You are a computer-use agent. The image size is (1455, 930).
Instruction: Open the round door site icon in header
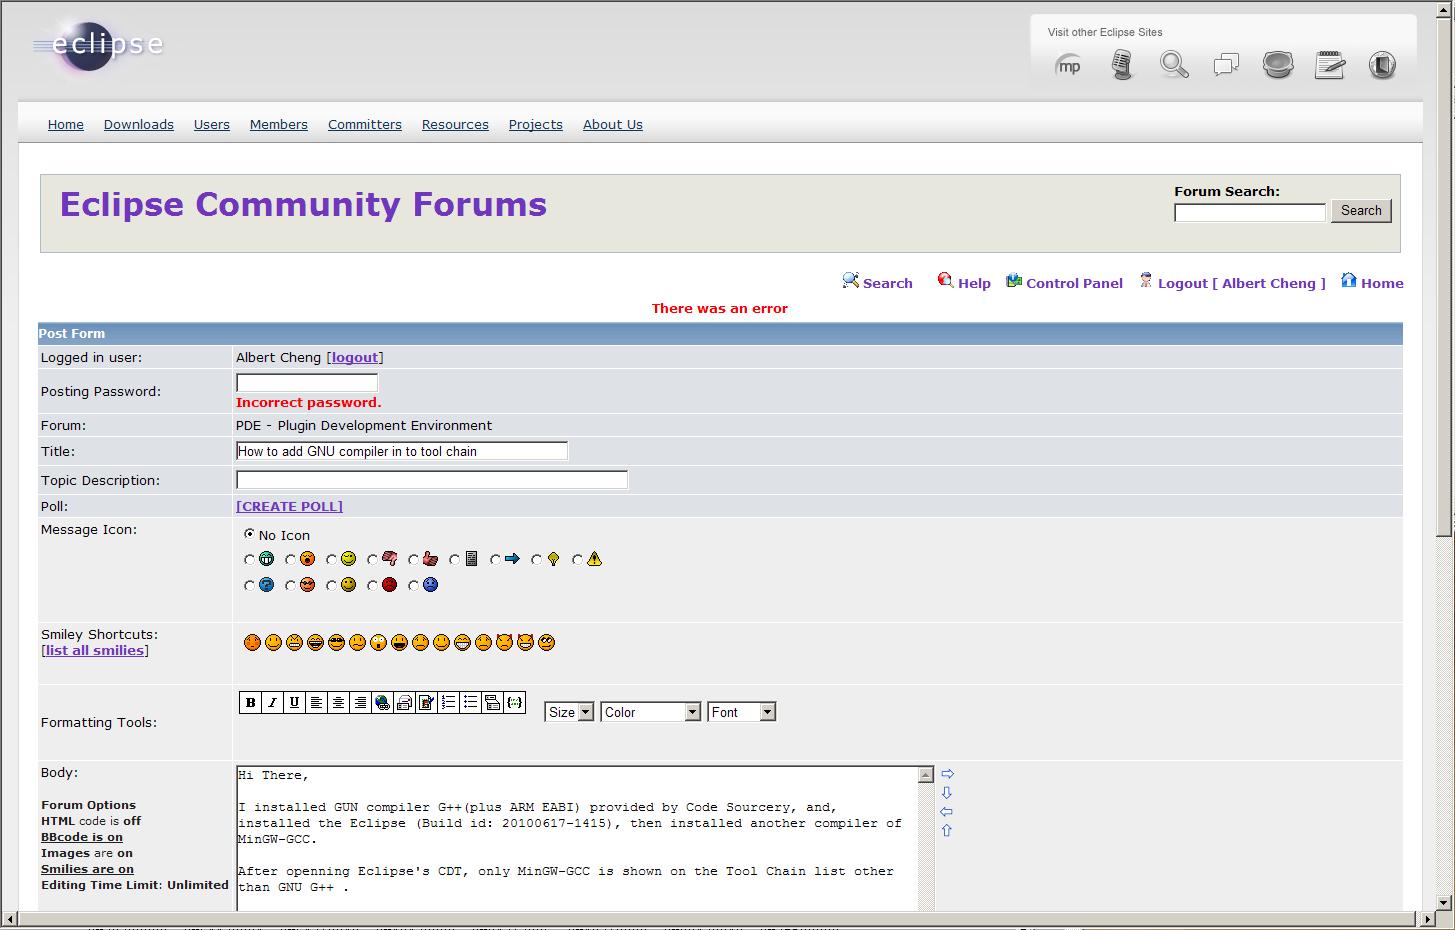[1382, 66]
